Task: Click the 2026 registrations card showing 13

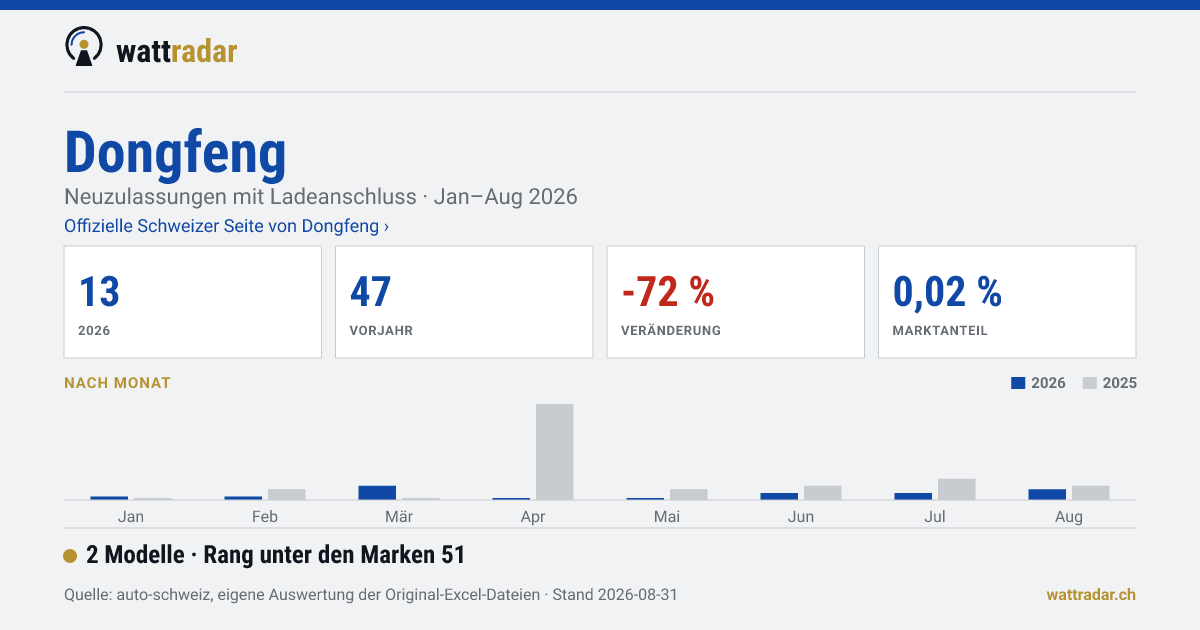Action: (x=193, y=302)
